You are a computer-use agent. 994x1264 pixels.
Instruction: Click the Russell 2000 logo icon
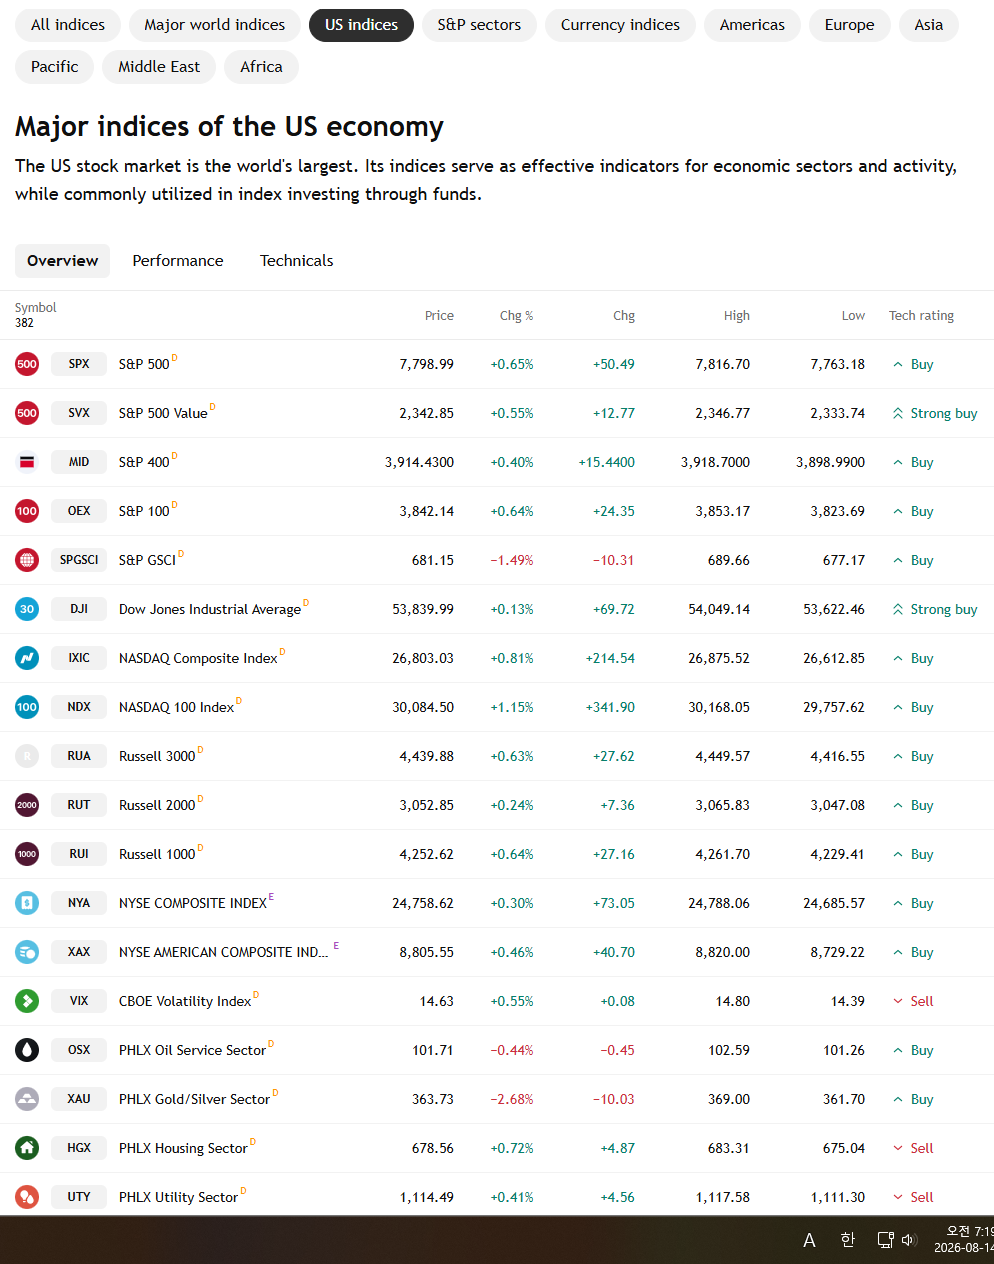[27, 805]
